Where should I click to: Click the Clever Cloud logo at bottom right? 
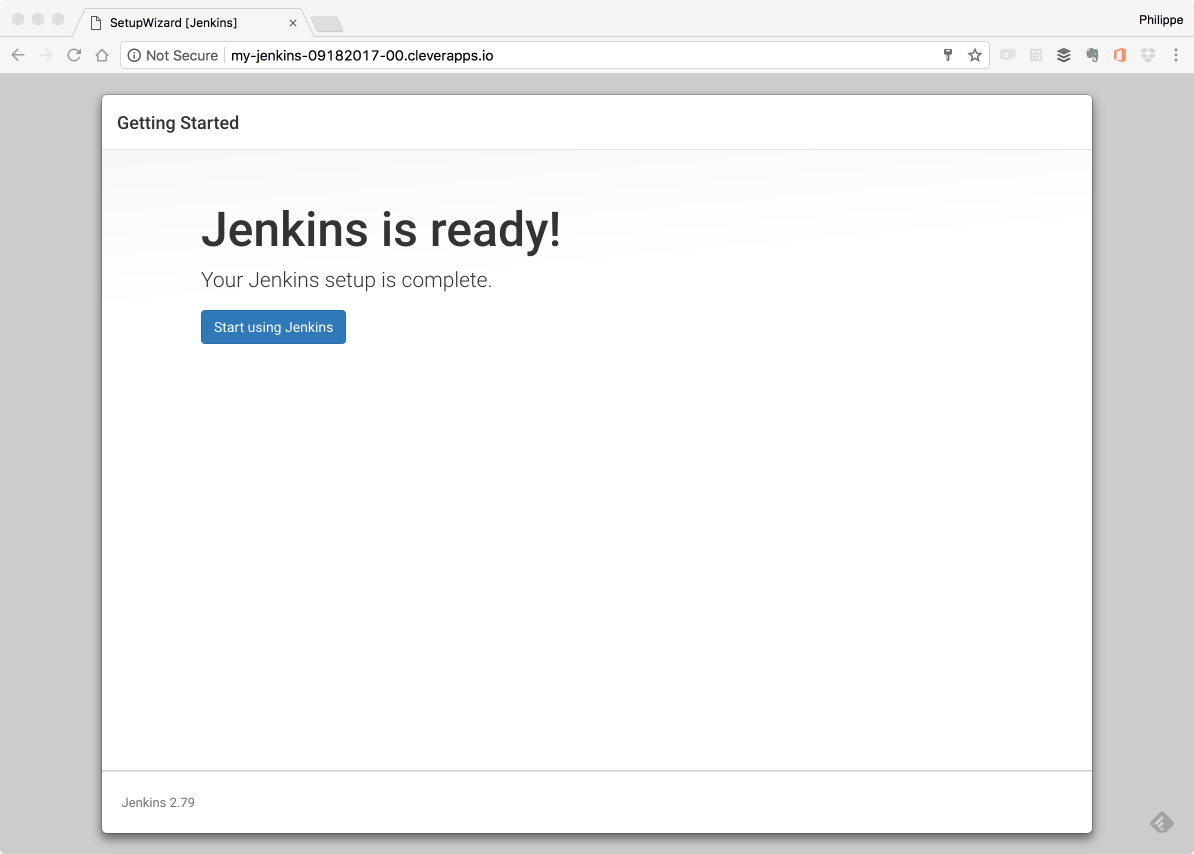(x=1161, y=822)
